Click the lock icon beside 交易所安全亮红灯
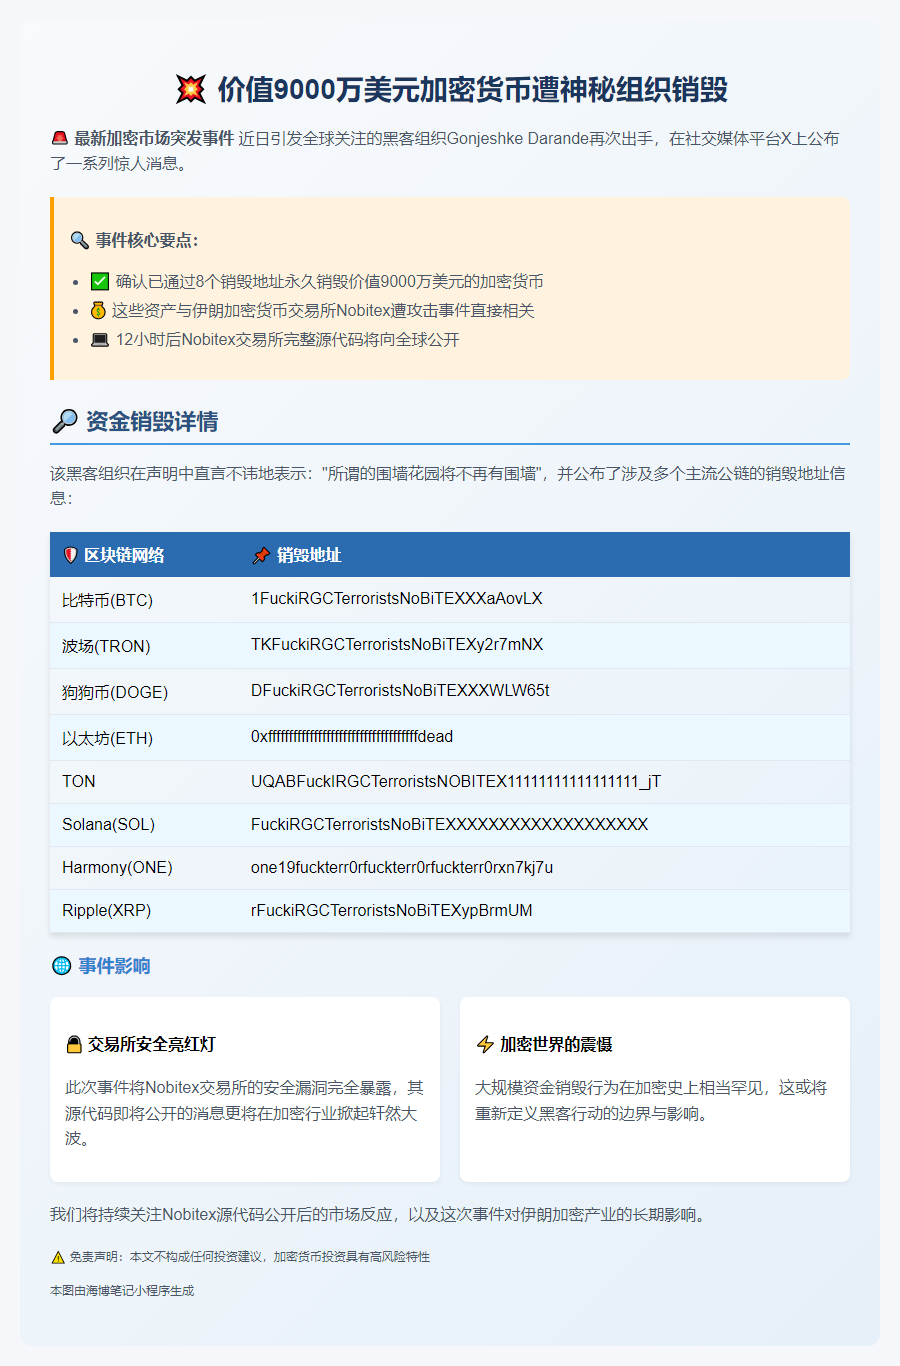Image resolution: width=900 pixels, height=1366 pixels. coord(74,1044)
